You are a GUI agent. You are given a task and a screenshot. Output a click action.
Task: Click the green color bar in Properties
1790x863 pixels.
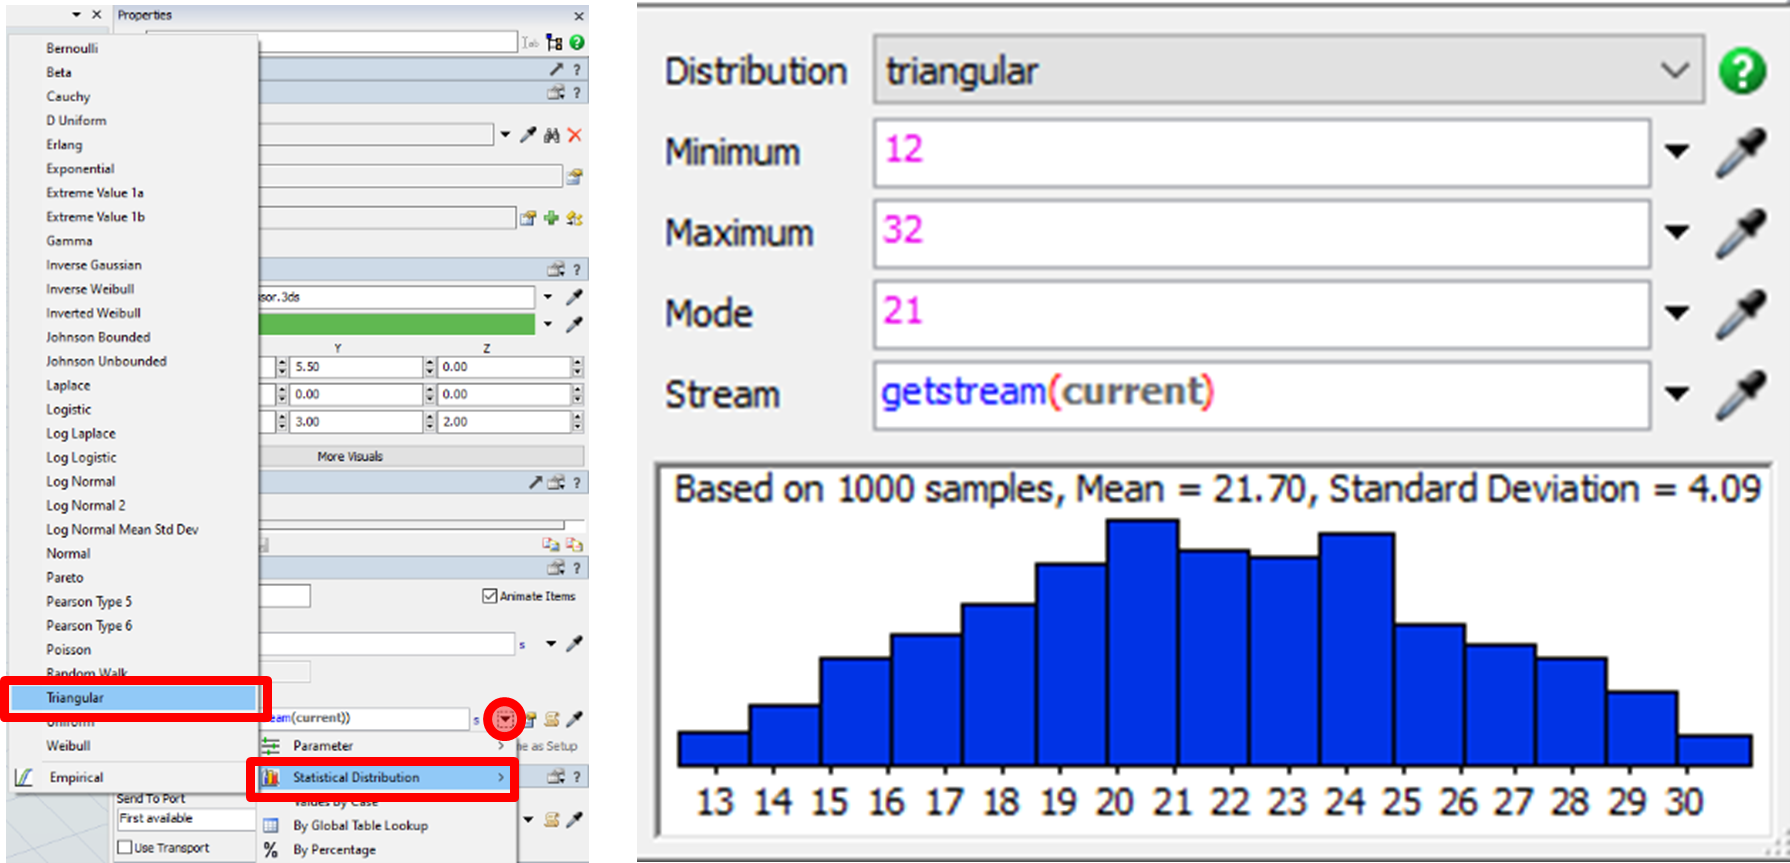click(x=397, y=324)
